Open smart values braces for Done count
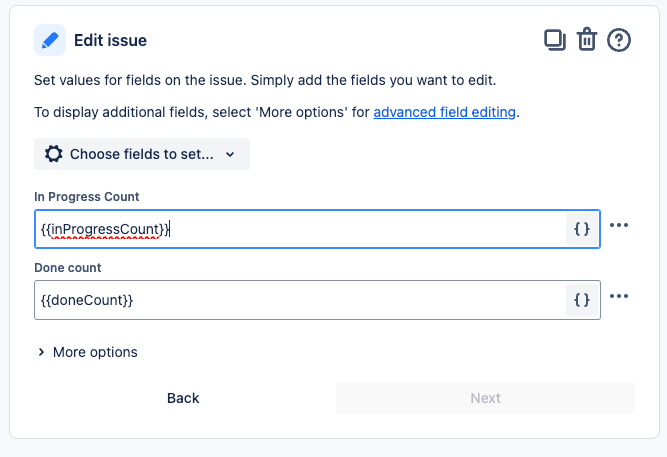Viewport: 667px width, 457px height. coord(582,299)
